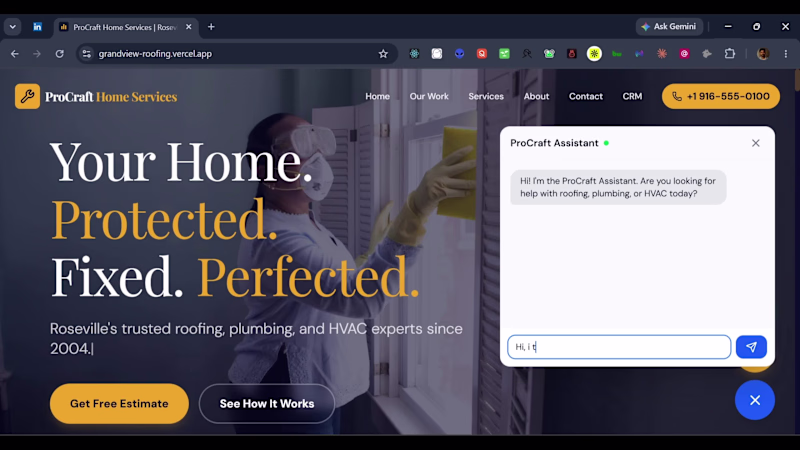Click See How It Works button

point(267,404)
